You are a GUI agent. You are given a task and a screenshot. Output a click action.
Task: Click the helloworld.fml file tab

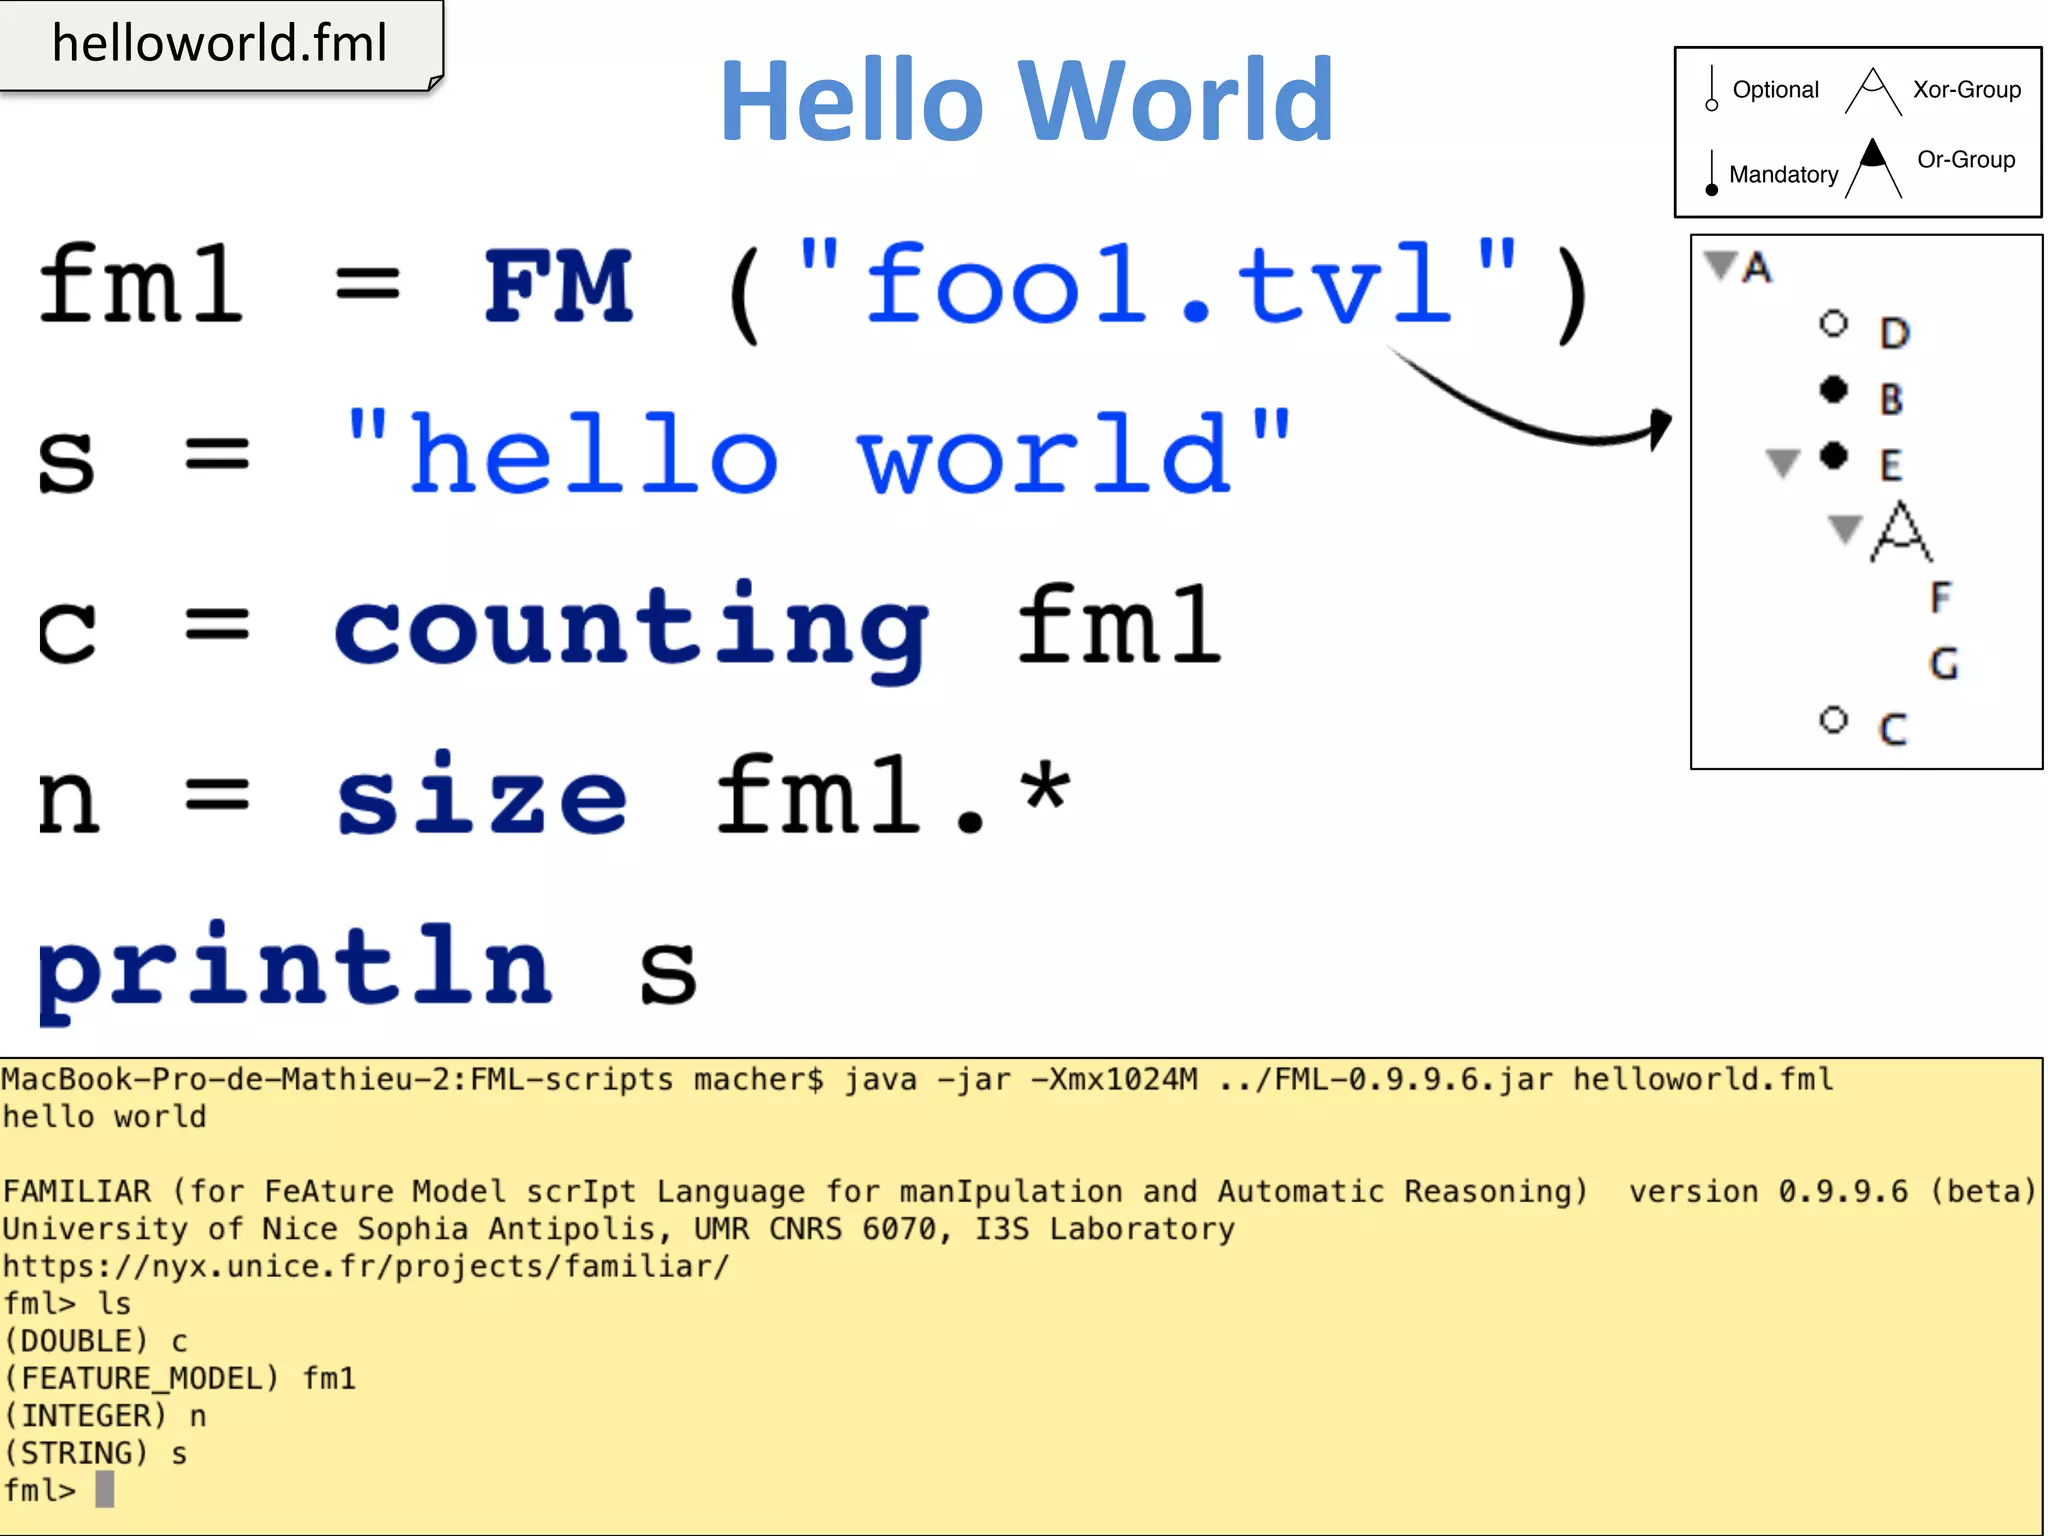point(221,45)
